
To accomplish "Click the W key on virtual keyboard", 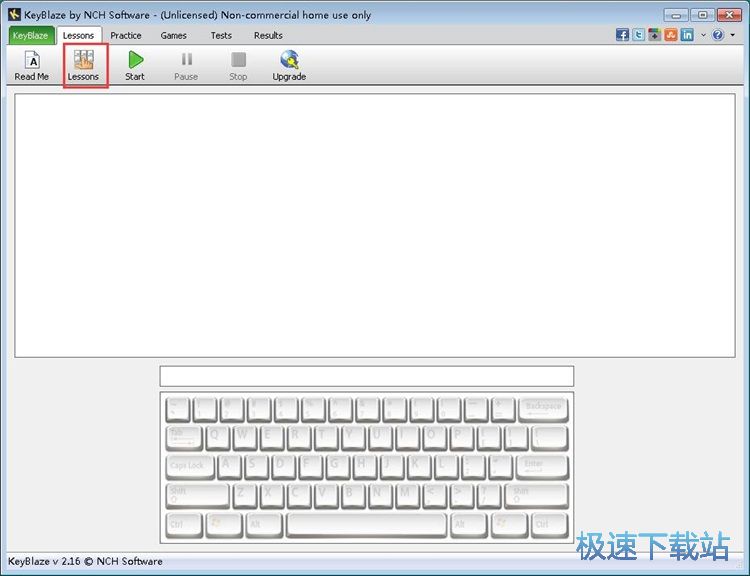I will (245, 439).
